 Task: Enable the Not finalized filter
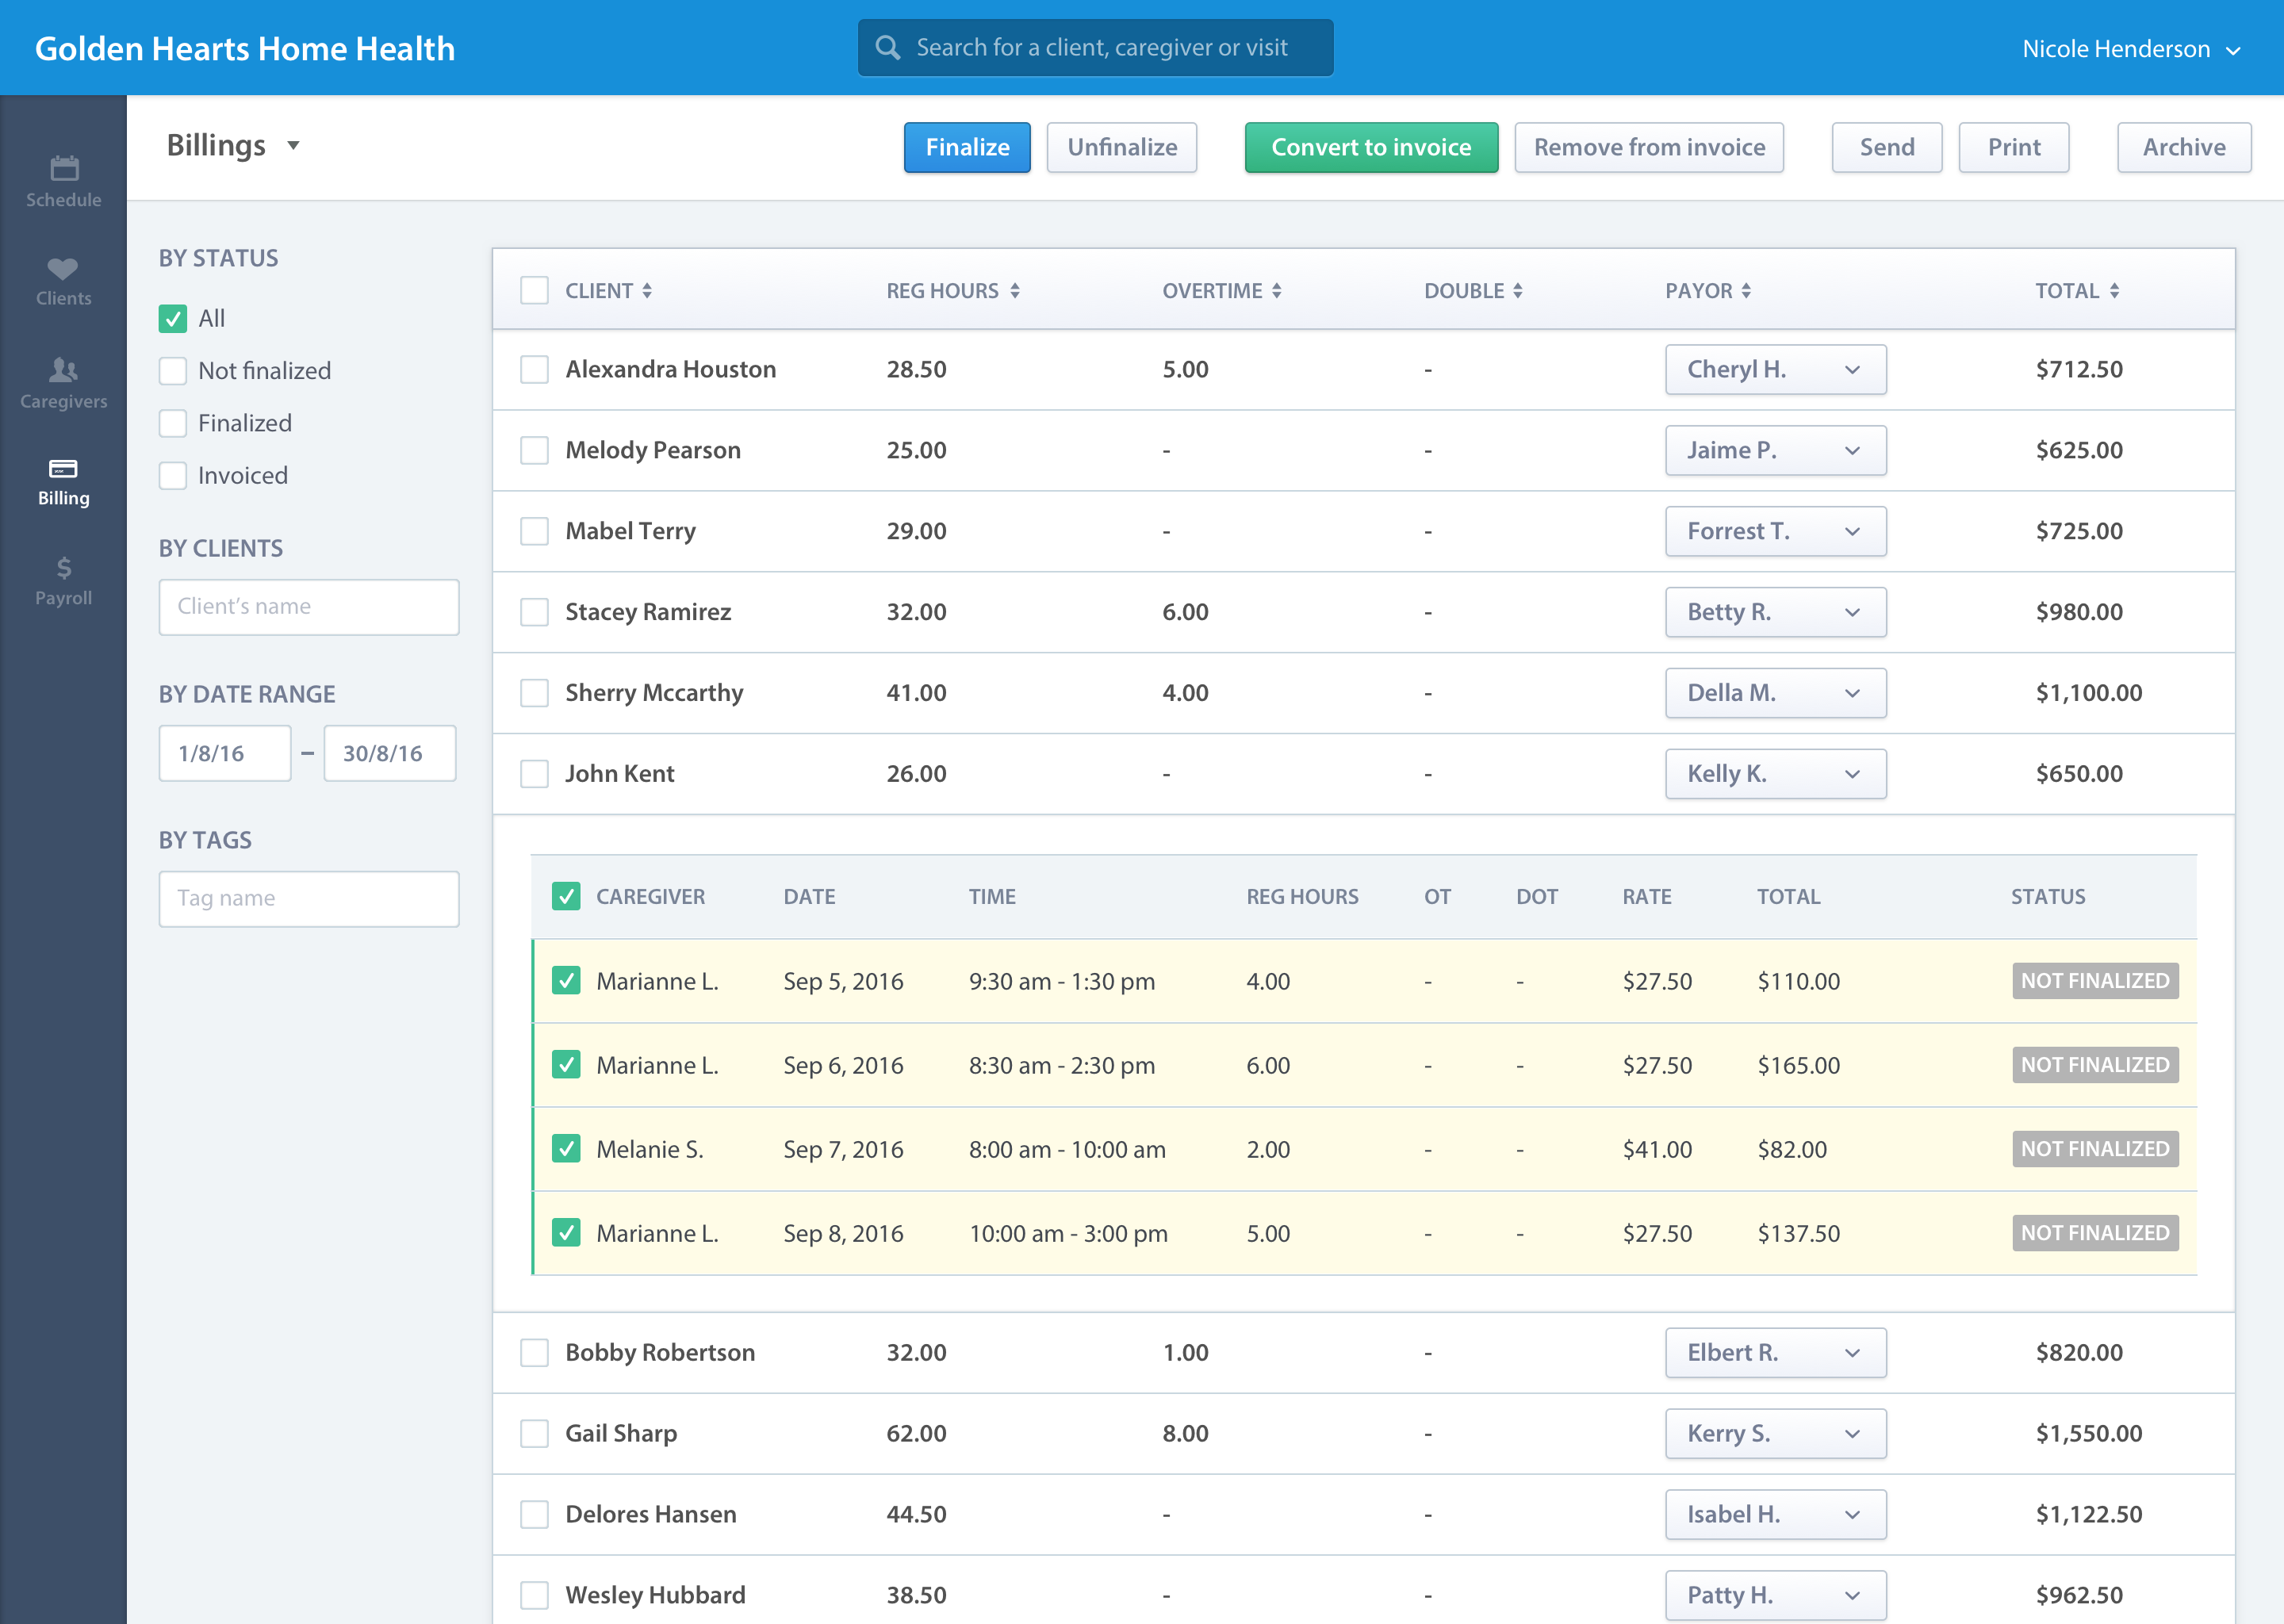click(x=173, y=371)
